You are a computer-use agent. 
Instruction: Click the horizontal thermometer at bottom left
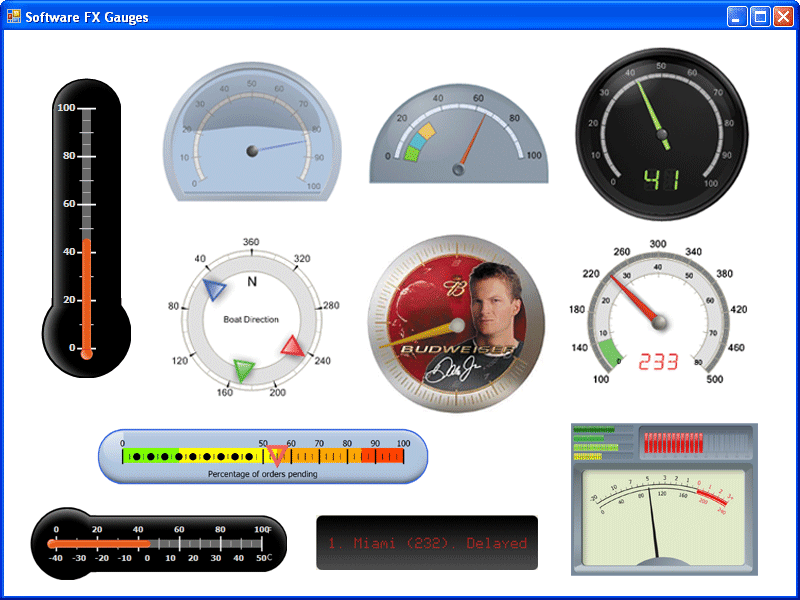(155, 540)
